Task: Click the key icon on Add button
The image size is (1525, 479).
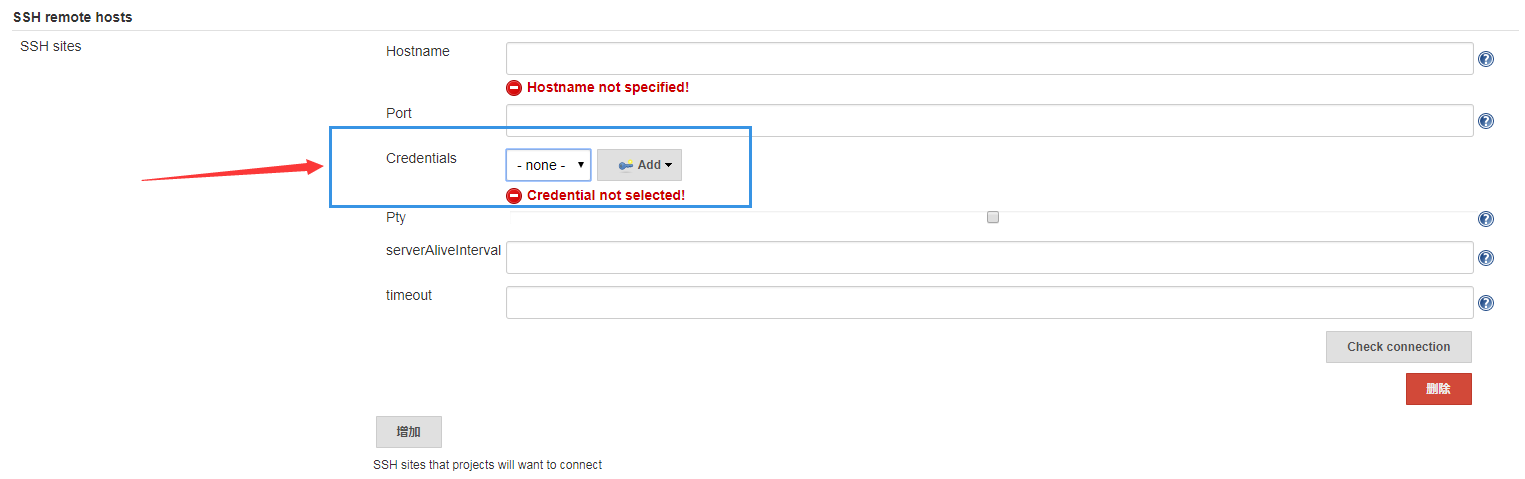Action: (x=625, y=165)
